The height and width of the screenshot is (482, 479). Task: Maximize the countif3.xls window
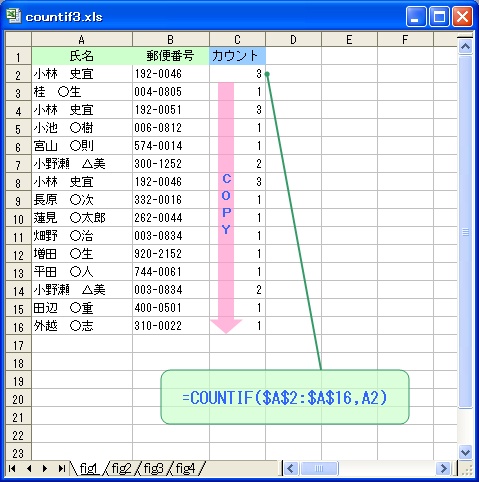[x=439, y=16]
